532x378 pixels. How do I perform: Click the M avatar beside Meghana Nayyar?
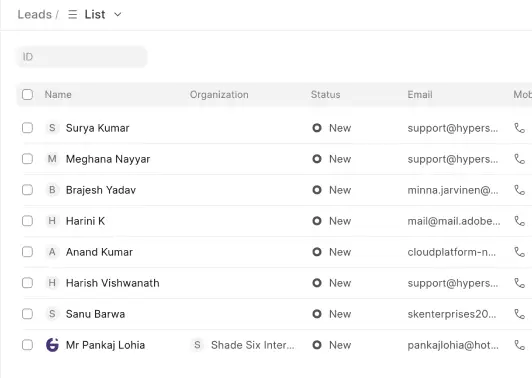point(52,159)
